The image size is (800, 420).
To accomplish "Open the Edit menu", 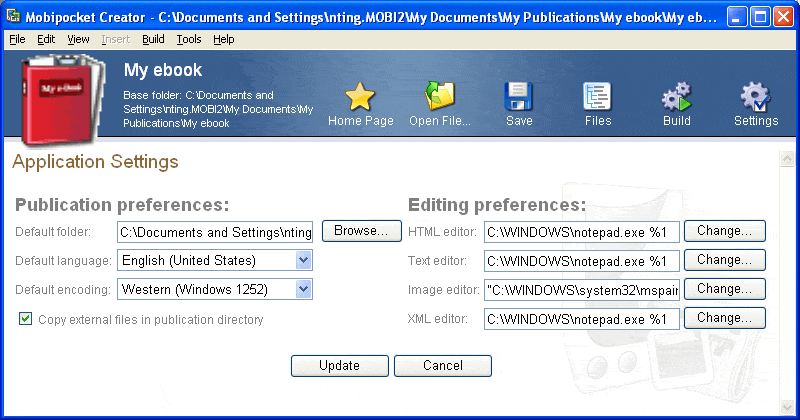I will pyautogui.click(x=46, y=39).
